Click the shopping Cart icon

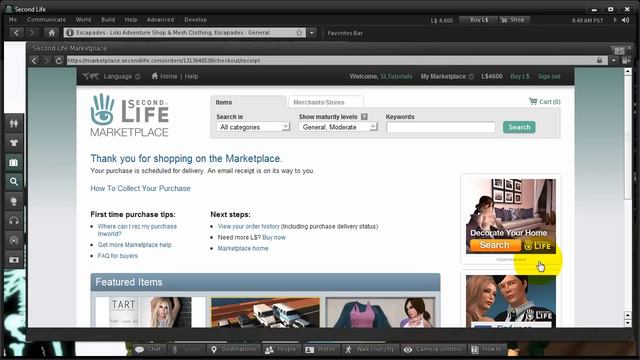point(533,101)
